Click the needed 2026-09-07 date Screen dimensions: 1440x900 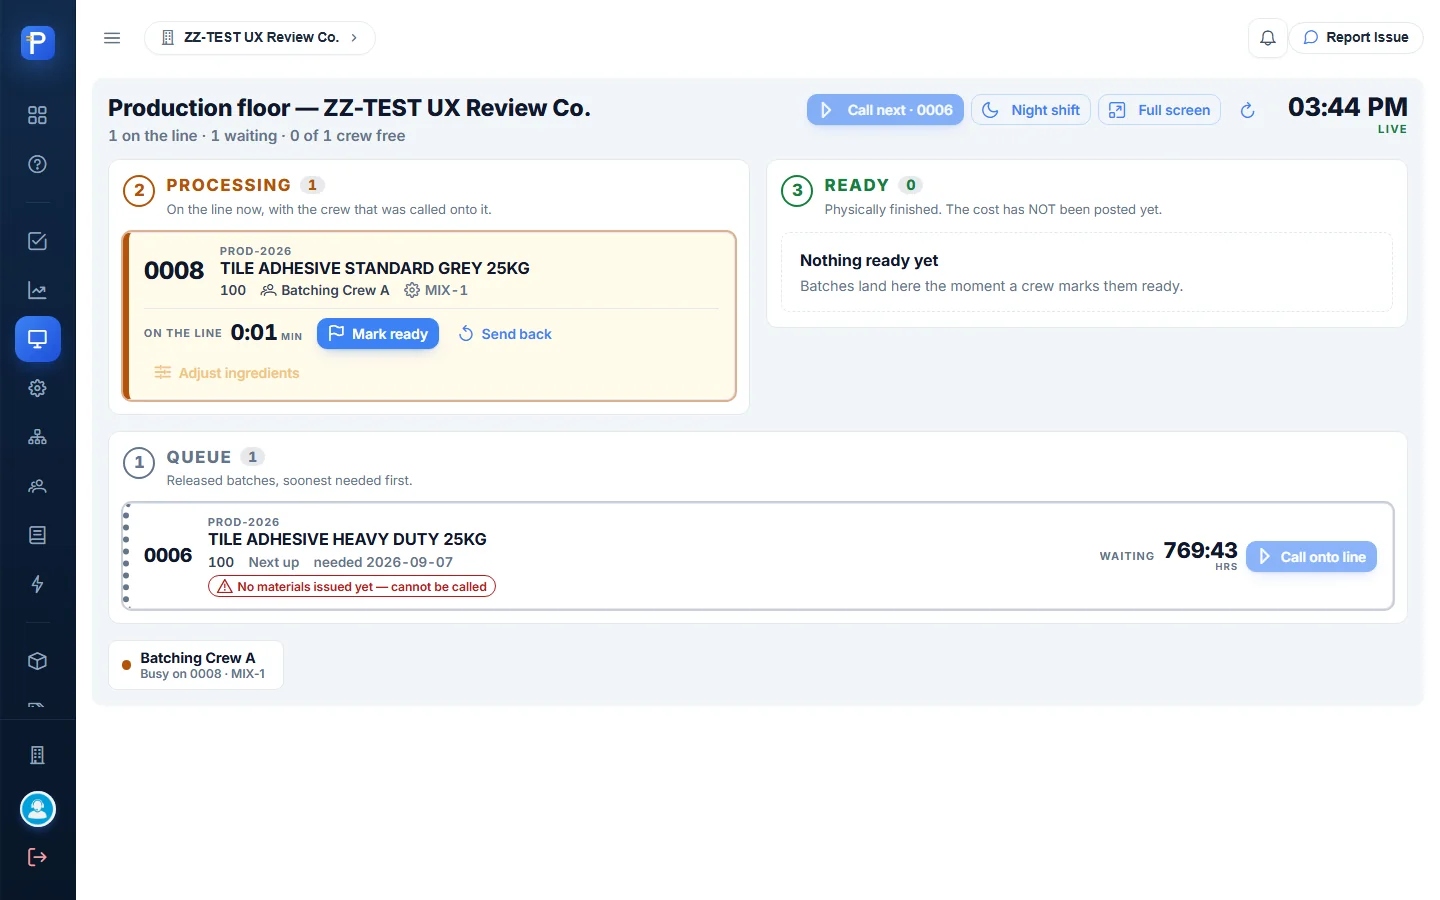point(383,563)
